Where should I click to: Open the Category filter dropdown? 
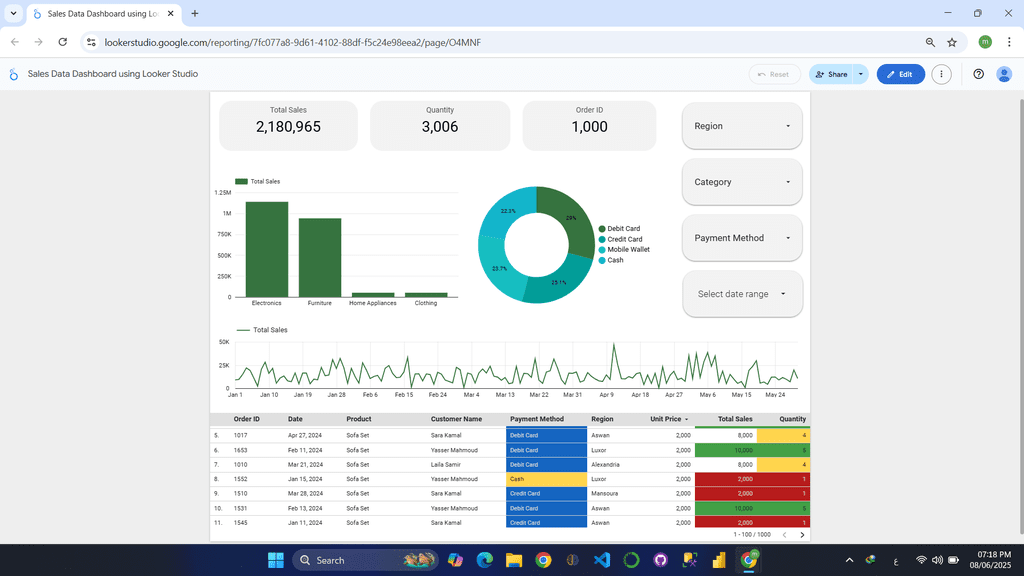point(742,182)
